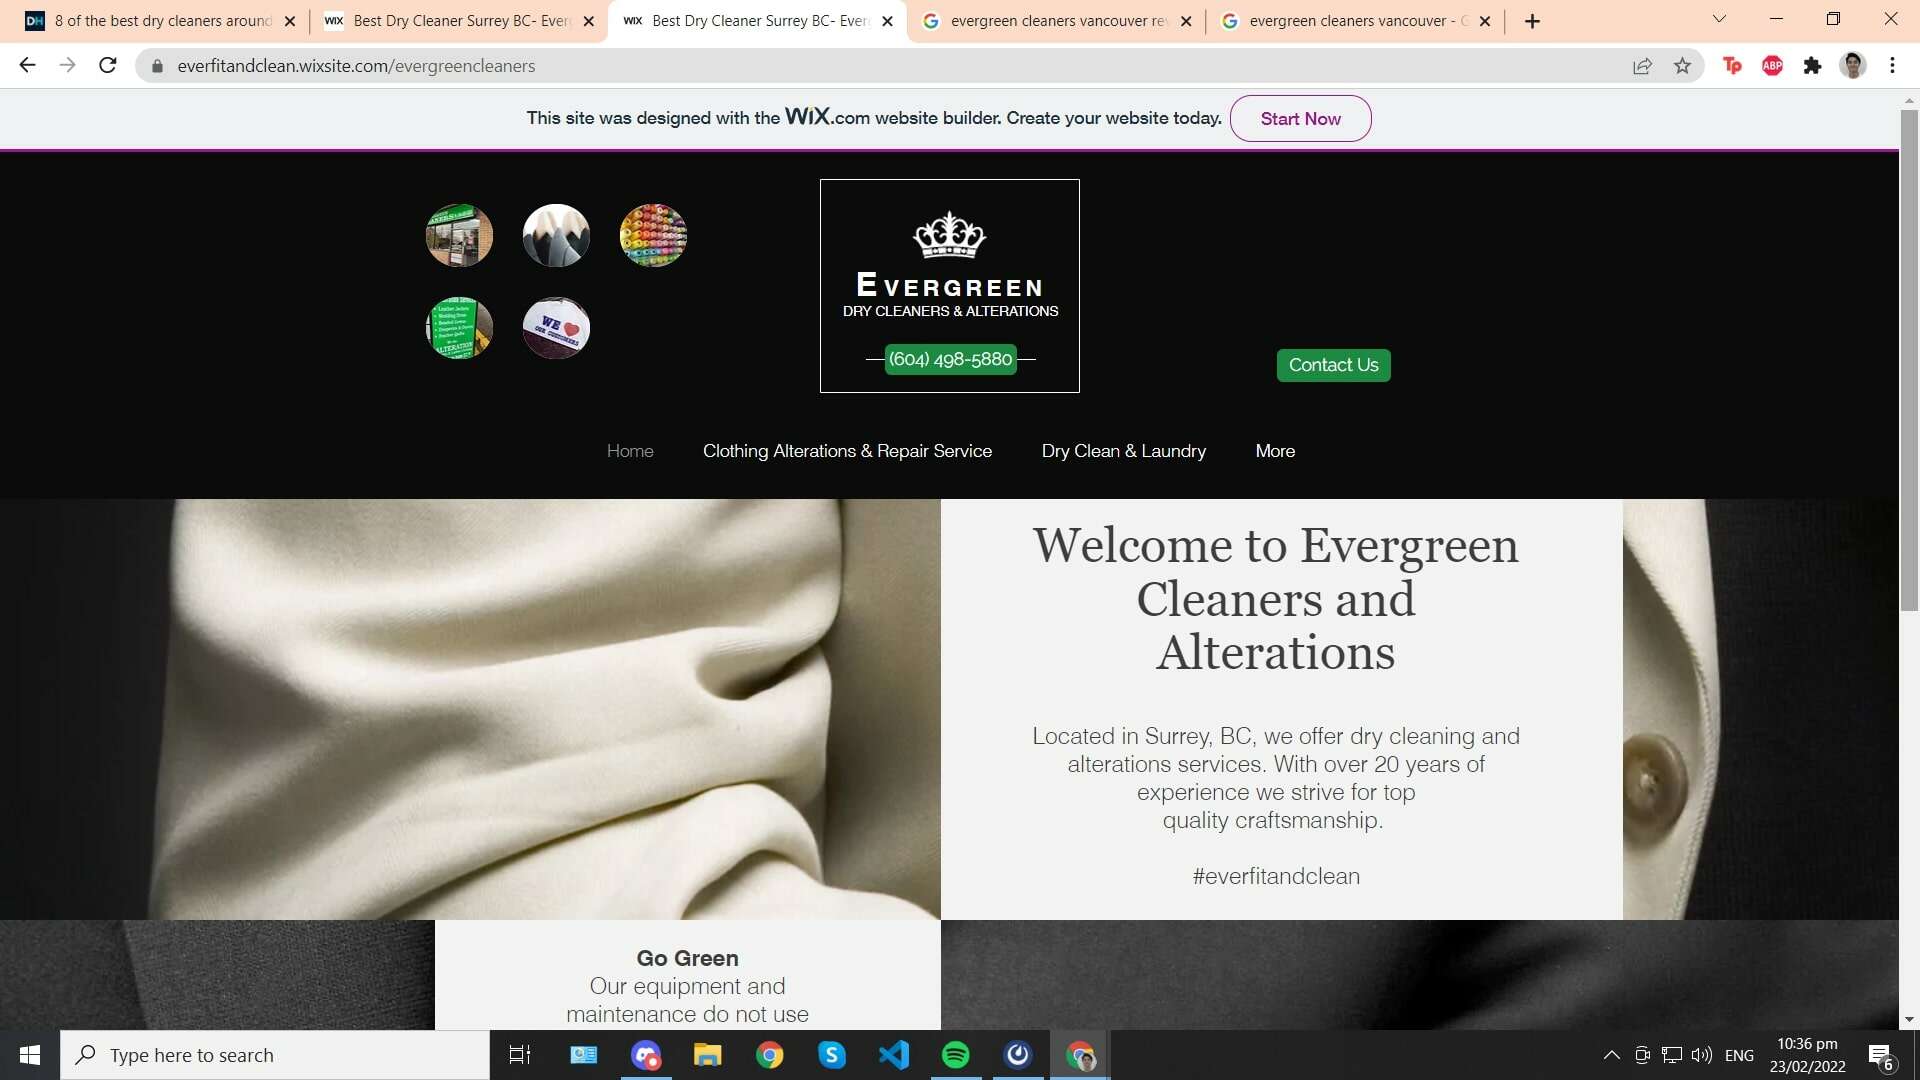1920x1080 pixels.
Task: Open Clothing Alterations & Repair Service page
Action: click(x=847, y=451)
